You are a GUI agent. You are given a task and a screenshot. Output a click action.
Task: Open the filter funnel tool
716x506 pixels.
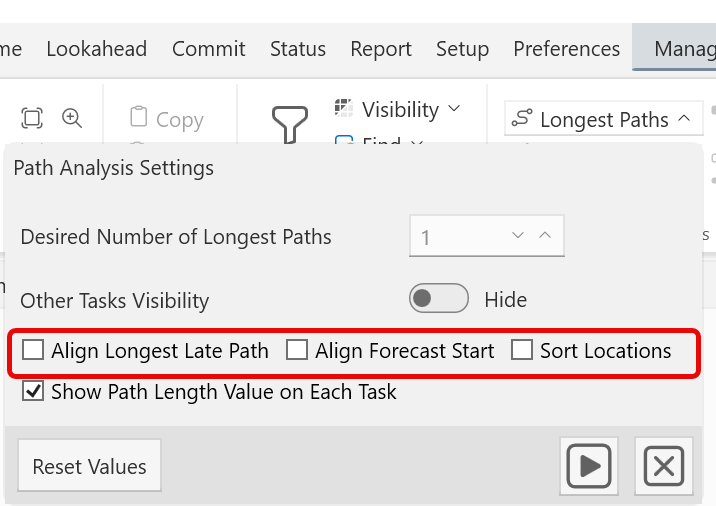290,125
